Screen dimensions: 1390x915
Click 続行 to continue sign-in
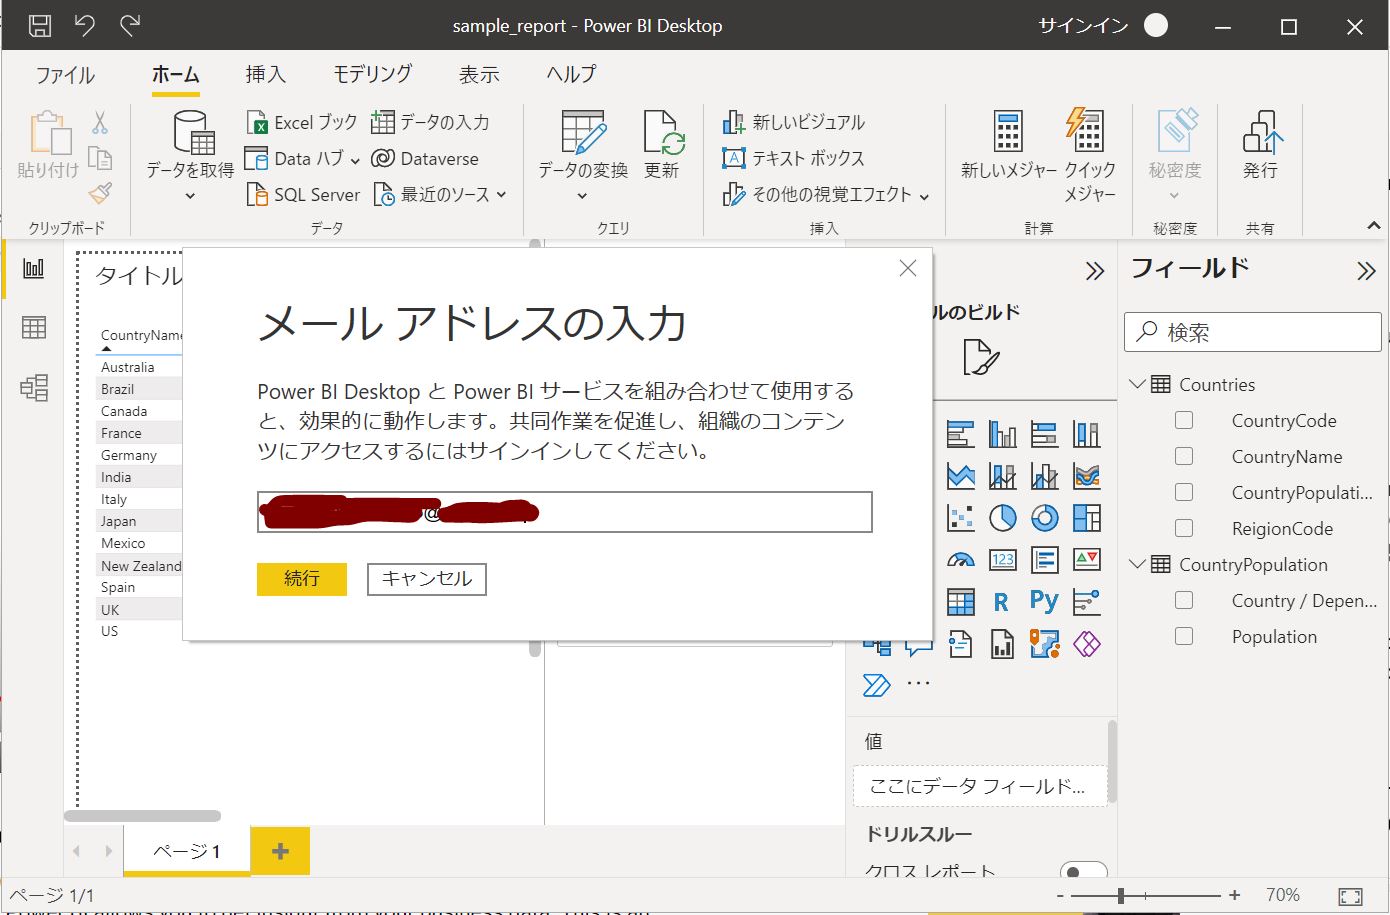tap(302, 579)
